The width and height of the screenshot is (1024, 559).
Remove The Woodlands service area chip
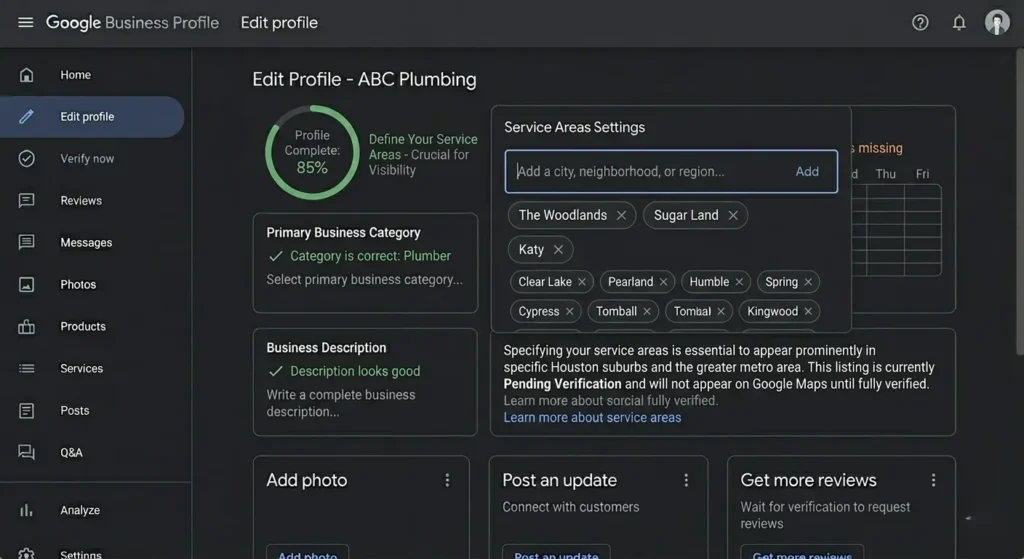[621, 216]
